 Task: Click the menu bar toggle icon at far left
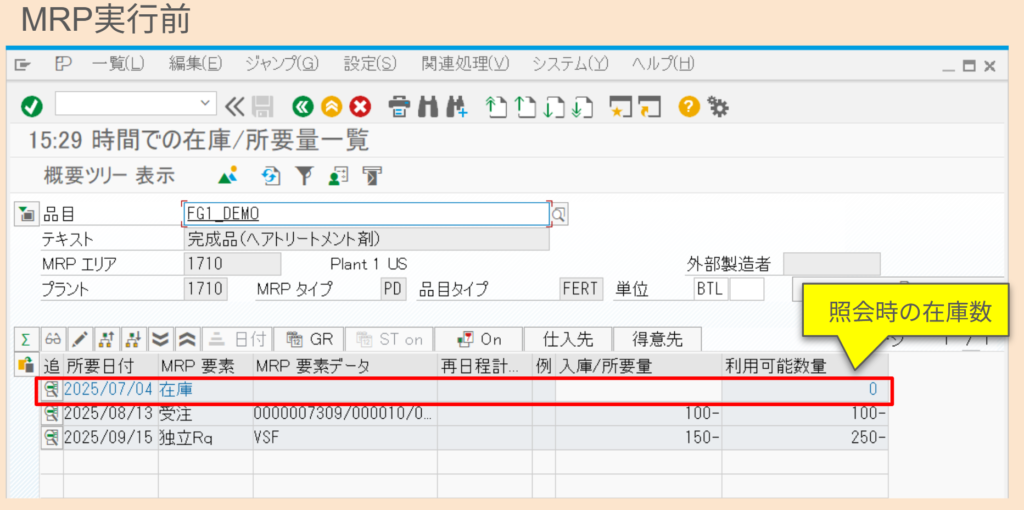click(x=23, y=64)
